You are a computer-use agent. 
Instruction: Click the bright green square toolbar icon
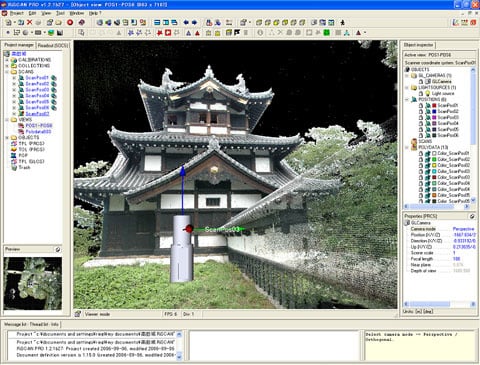(327, 33)
